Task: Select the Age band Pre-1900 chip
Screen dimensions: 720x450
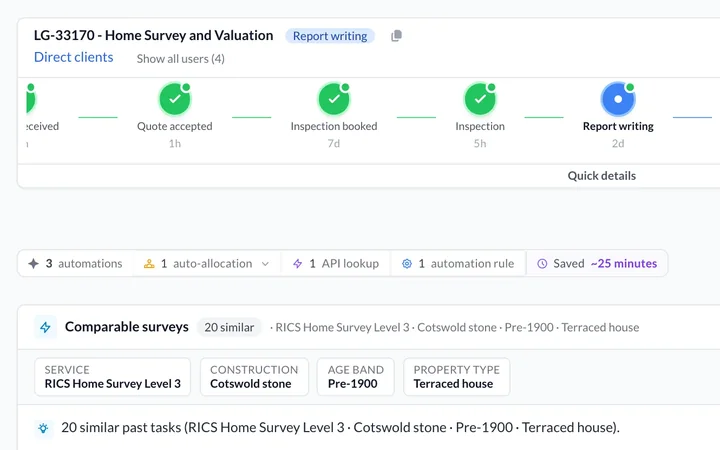Action: (x=355, y=377)
